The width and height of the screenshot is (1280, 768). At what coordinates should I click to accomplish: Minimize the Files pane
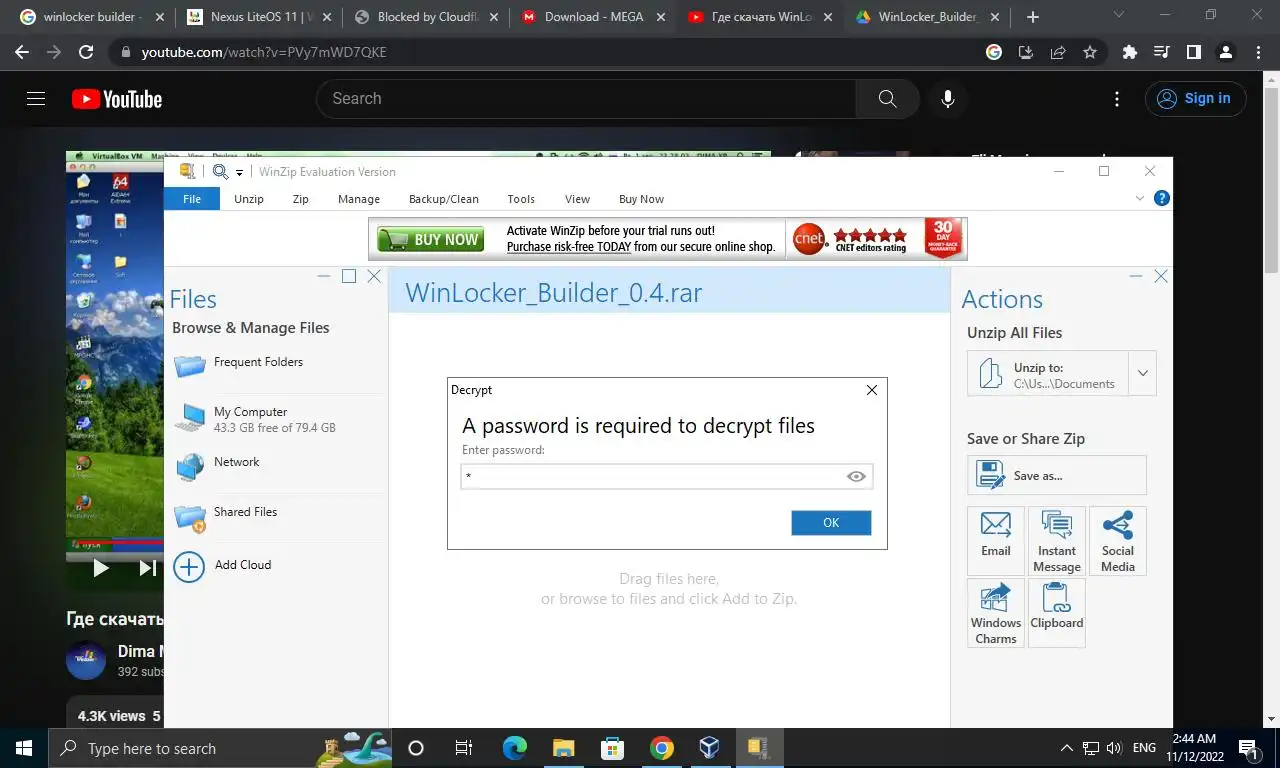click(x=324, y=276)
